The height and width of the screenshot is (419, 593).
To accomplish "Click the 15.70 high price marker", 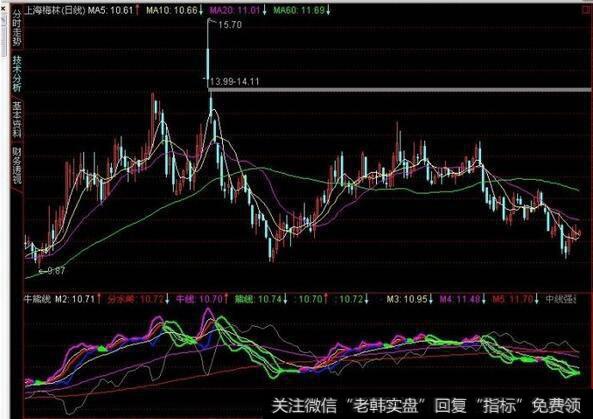I will [x=230, y=25].
